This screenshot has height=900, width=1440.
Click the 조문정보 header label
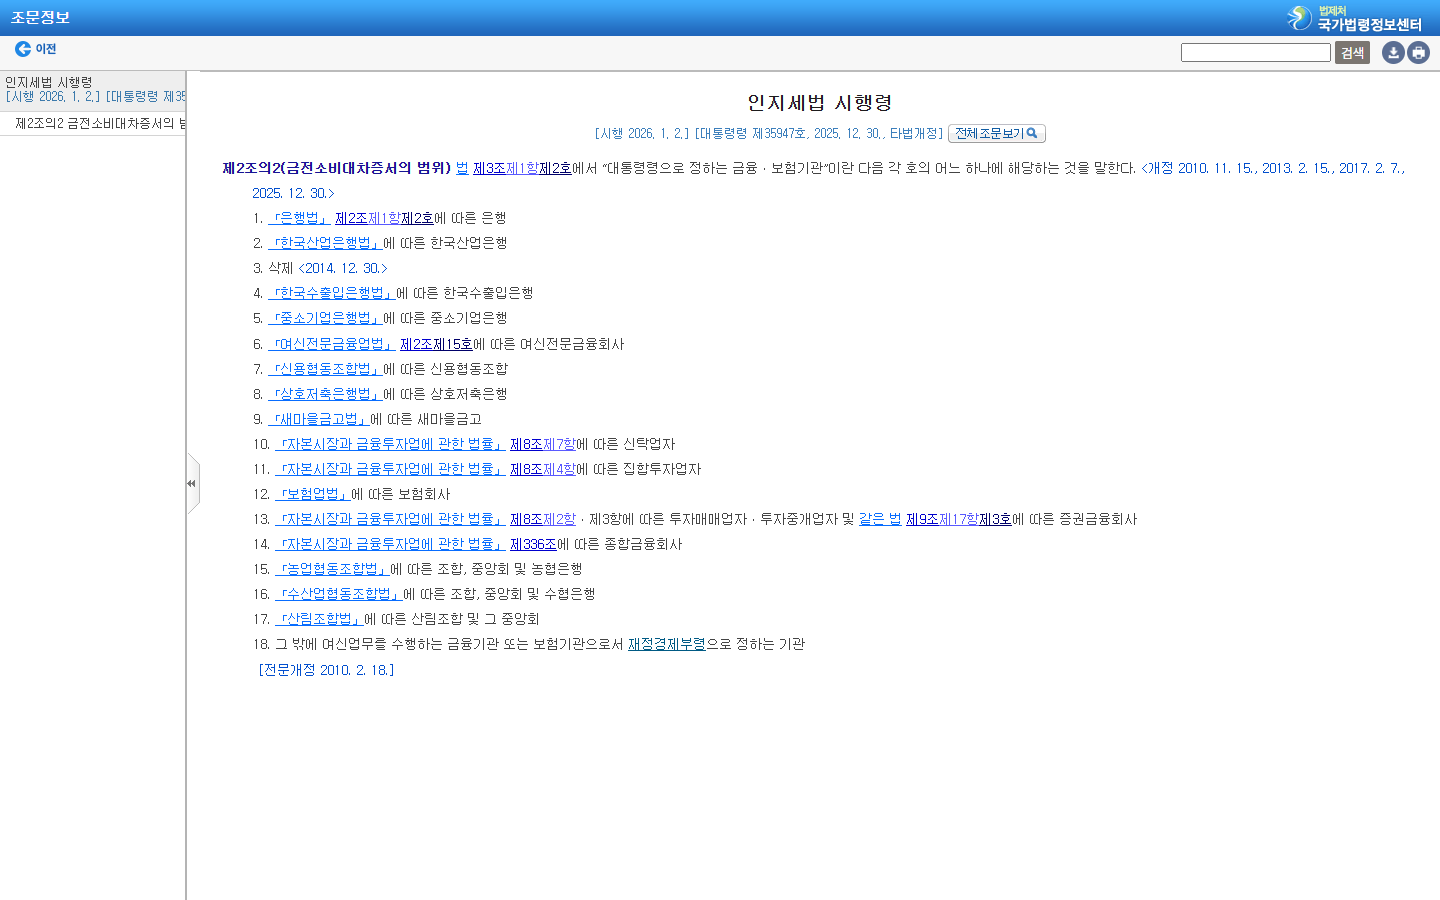tap(40, 18)
